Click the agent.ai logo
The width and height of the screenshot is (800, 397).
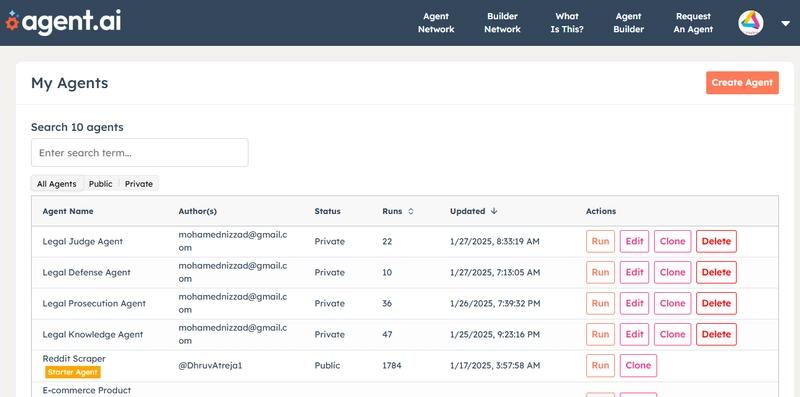pos(64,22)
